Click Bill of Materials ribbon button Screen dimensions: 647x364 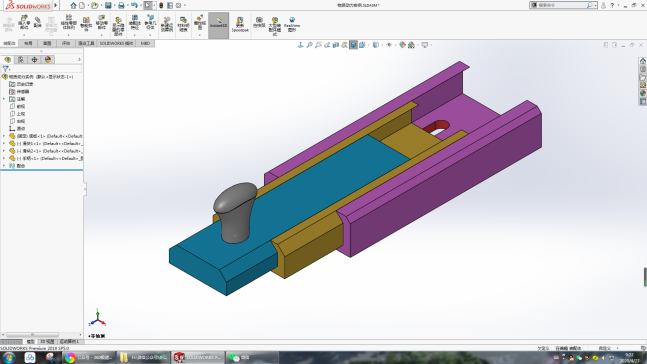[x=183, y=25]
